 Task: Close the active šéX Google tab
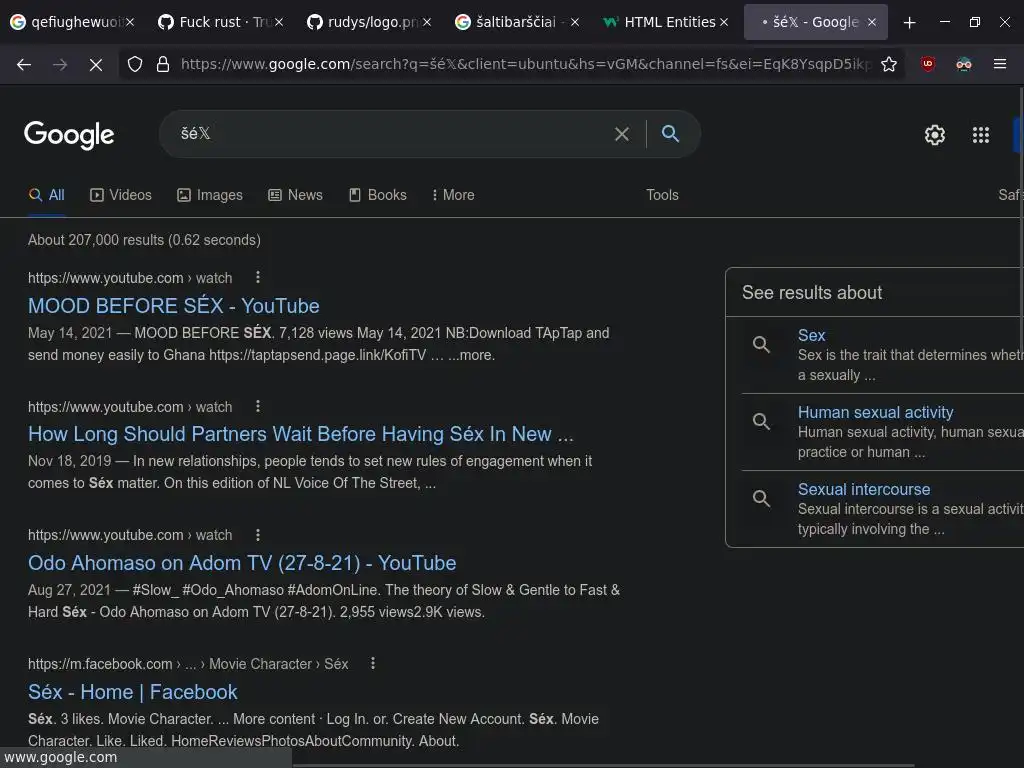click(x=872, y=22)
